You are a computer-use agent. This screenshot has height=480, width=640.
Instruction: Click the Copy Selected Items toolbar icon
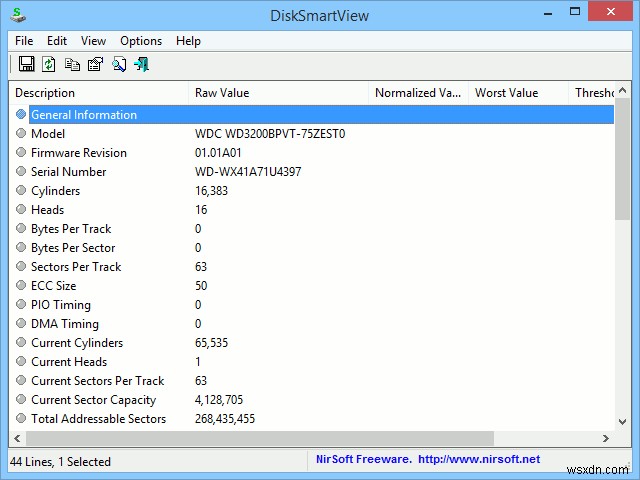point(72,64)
